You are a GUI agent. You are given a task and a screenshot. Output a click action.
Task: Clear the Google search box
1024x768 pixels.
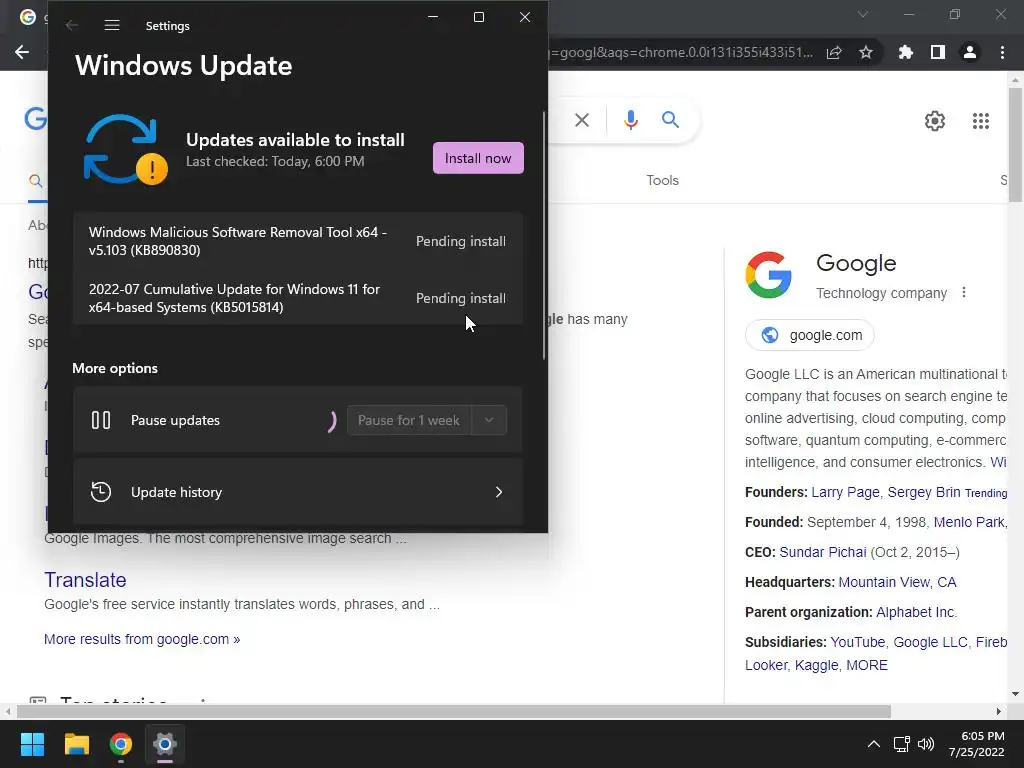[582, 120]
